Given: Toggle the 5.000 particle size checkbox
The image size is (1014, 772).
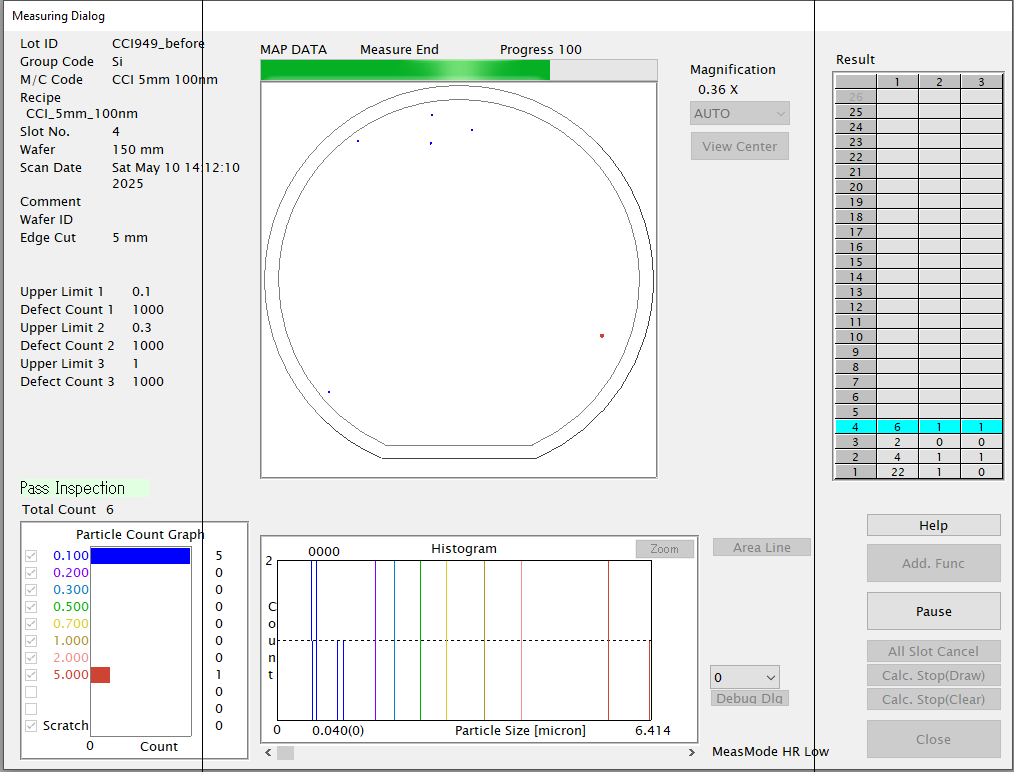Looking at the screenshot, I should pyautogui.click(x=31, y=675).
